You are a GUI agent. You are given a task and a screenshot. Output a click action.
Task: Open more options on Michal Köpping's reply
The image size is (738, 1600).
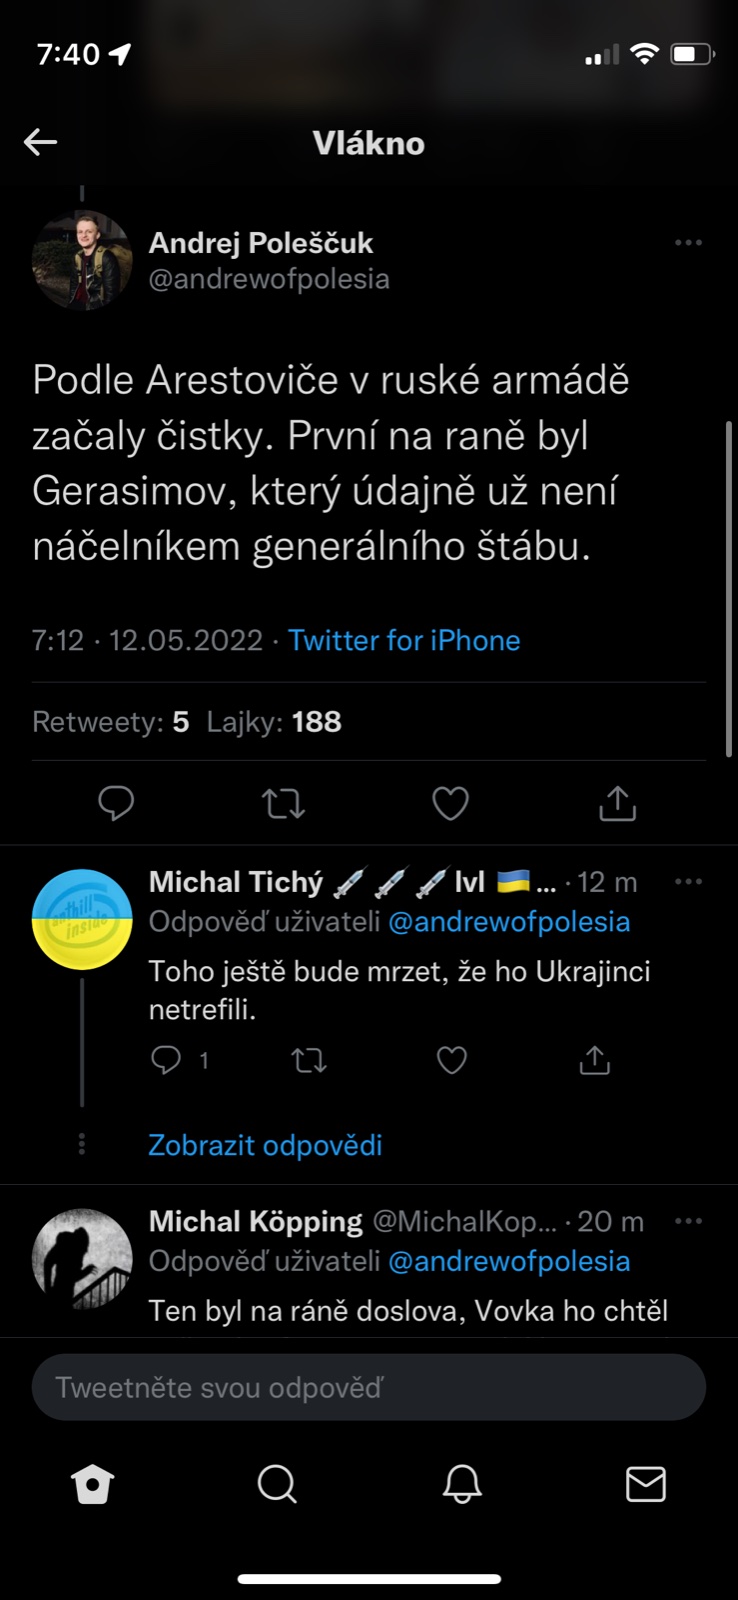(x=688, y=1221)
